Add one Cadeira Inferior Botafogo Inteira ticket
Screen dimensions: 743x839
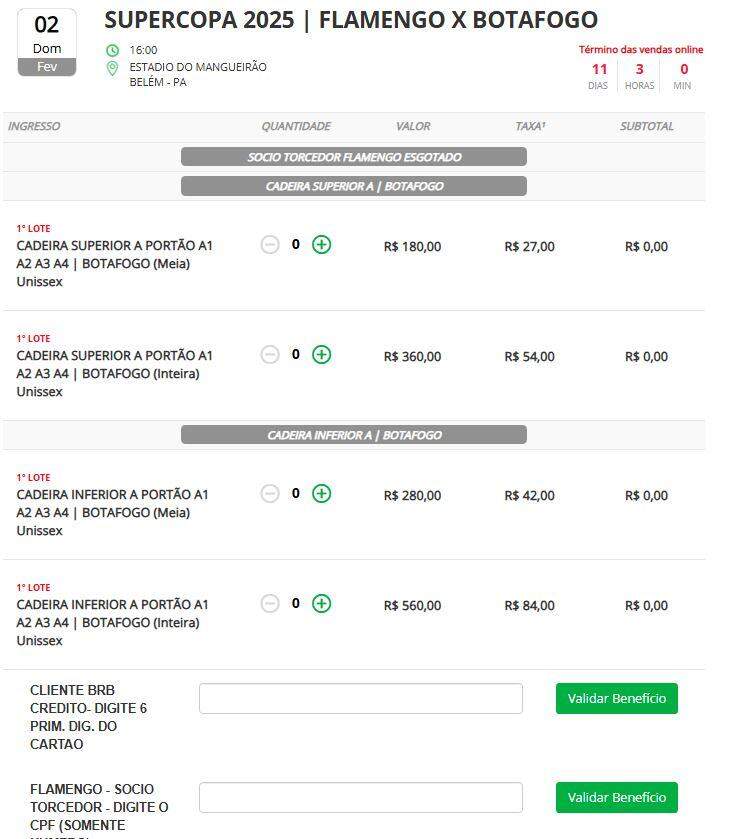coord(321,604)
